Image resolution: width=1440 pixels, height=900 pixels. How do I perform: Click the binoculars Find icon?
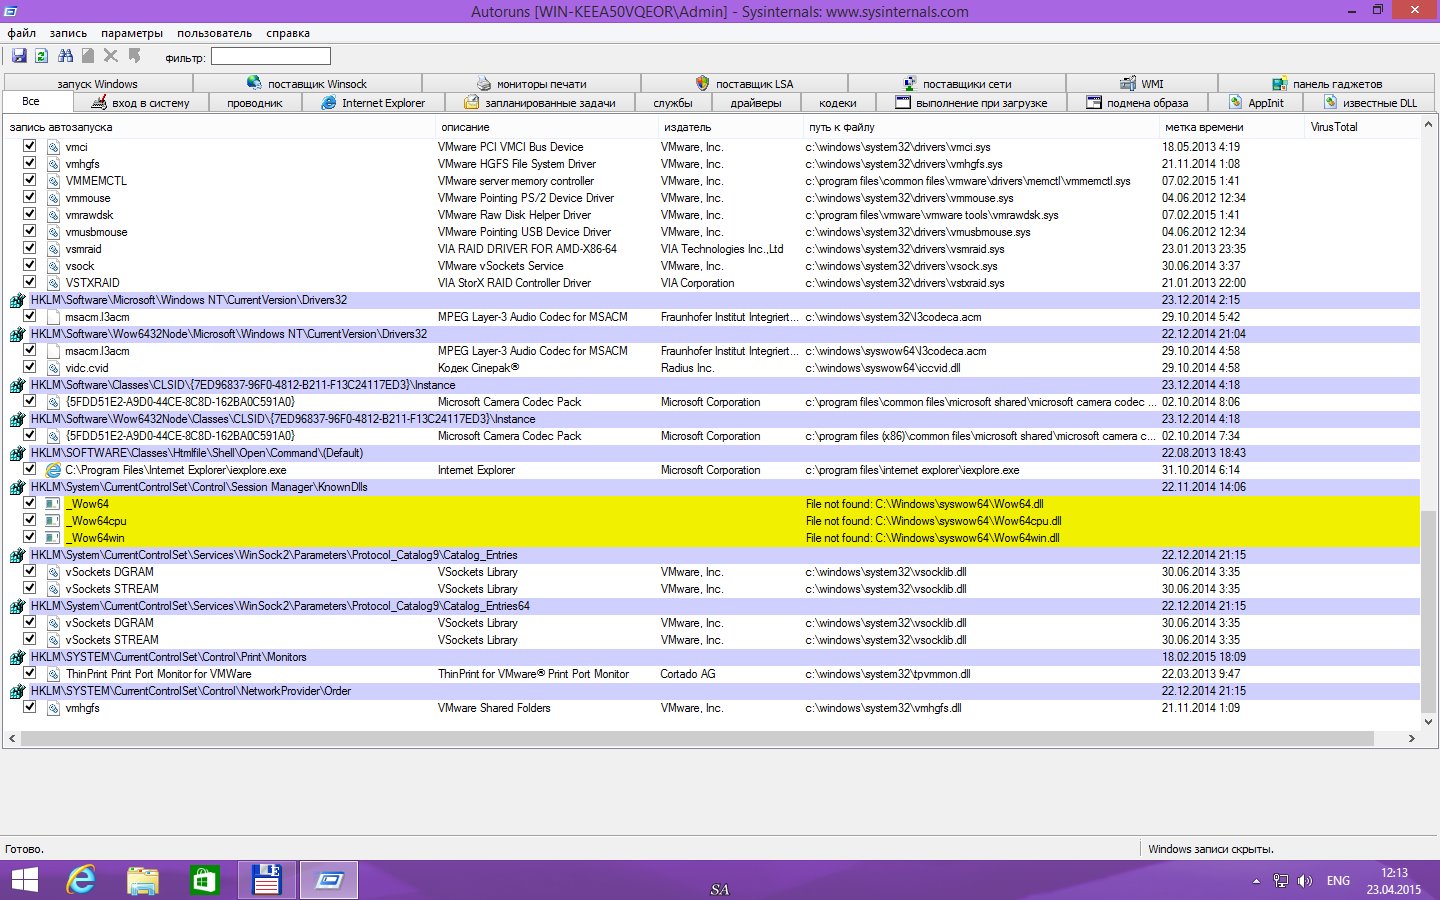[x=65, y=56]
